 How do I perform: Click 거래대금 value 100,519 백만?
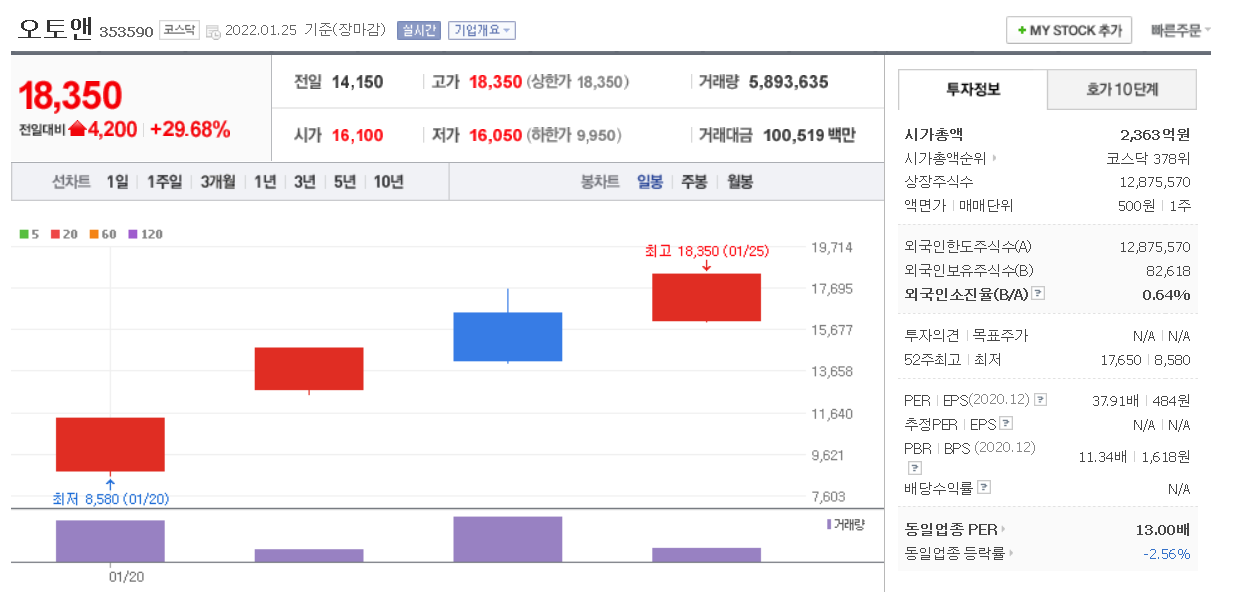tap(809, 135)
